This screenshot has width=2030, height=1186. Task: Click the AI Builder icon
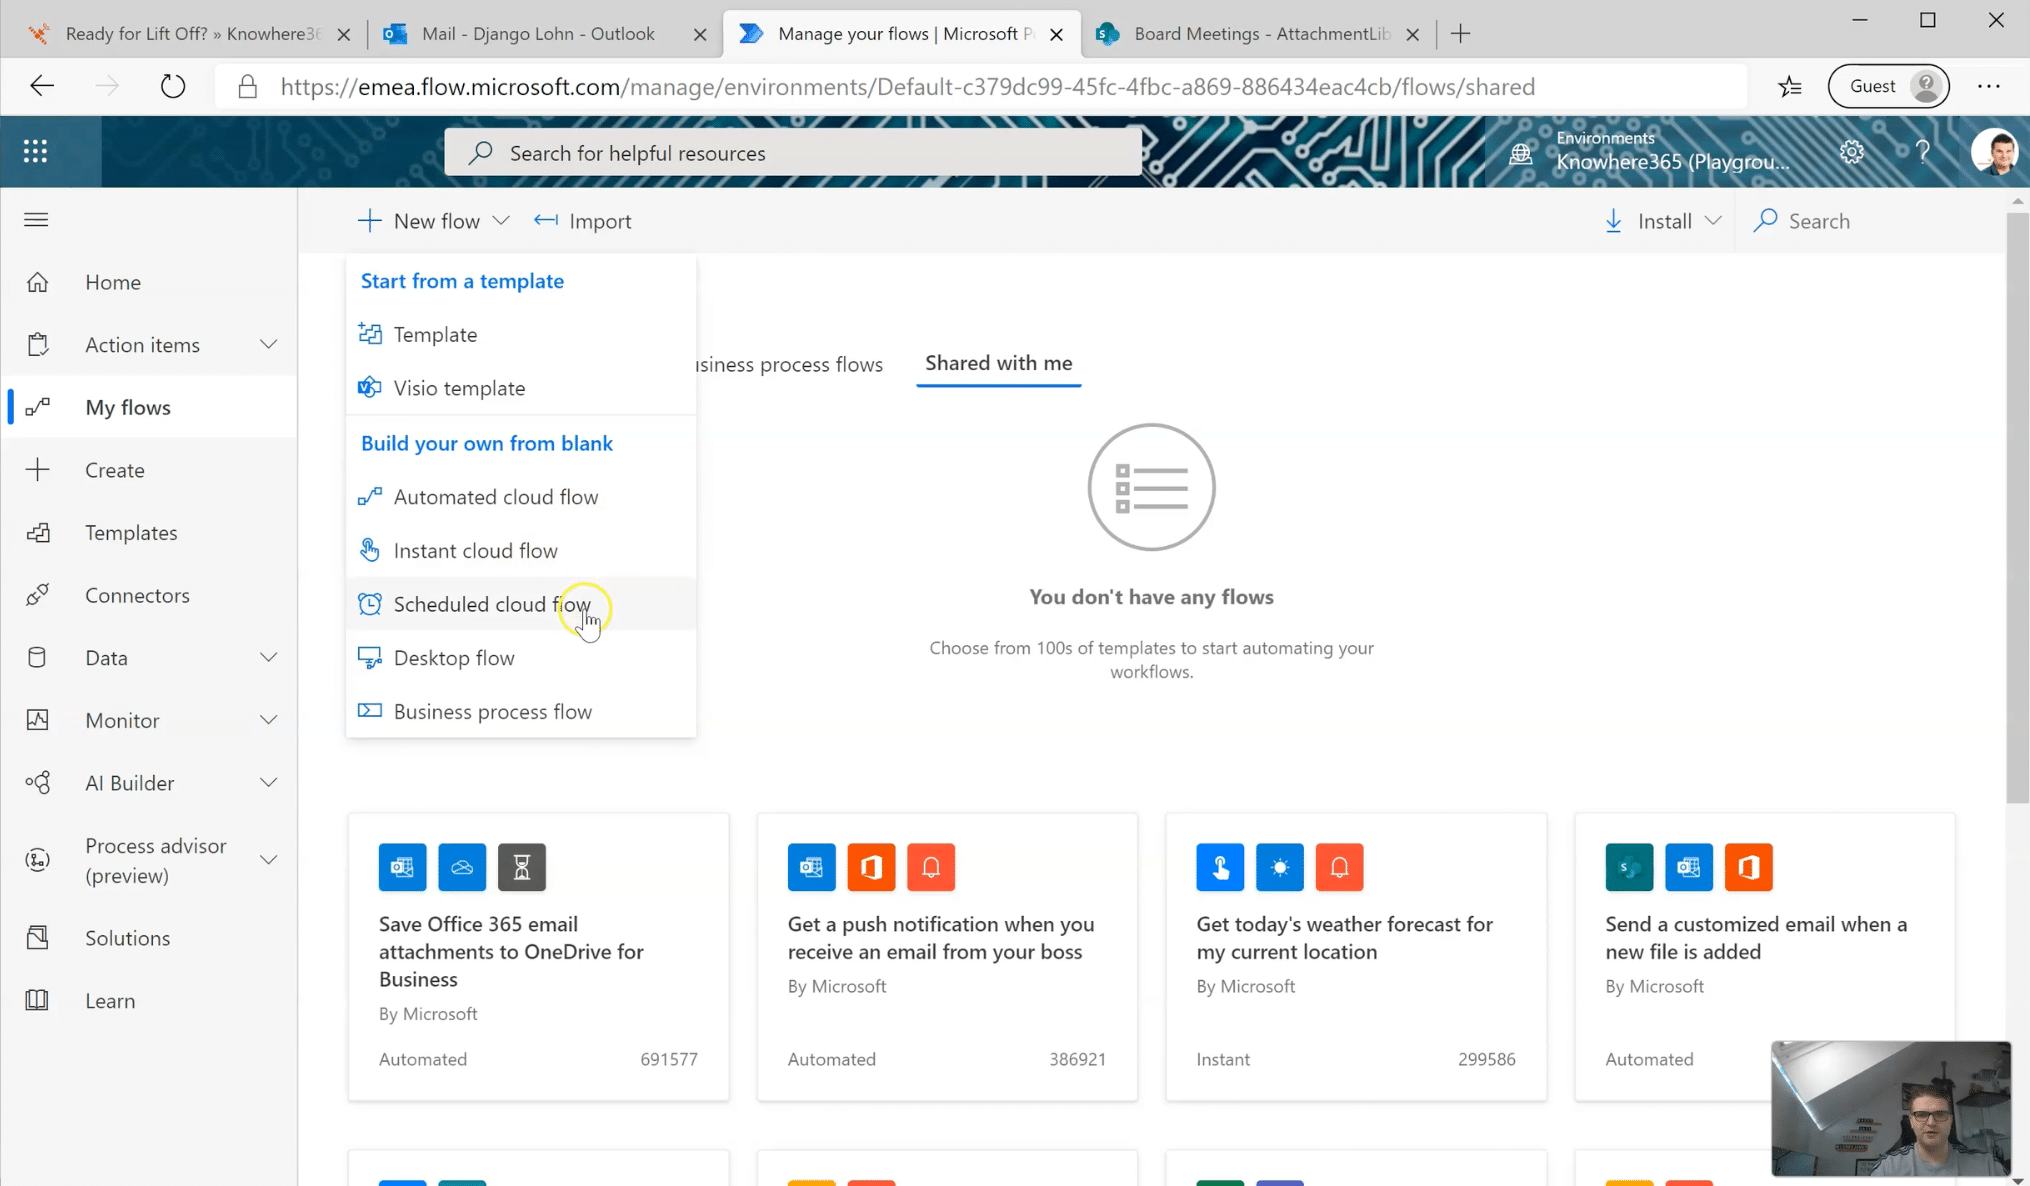[x=38, y=783]
